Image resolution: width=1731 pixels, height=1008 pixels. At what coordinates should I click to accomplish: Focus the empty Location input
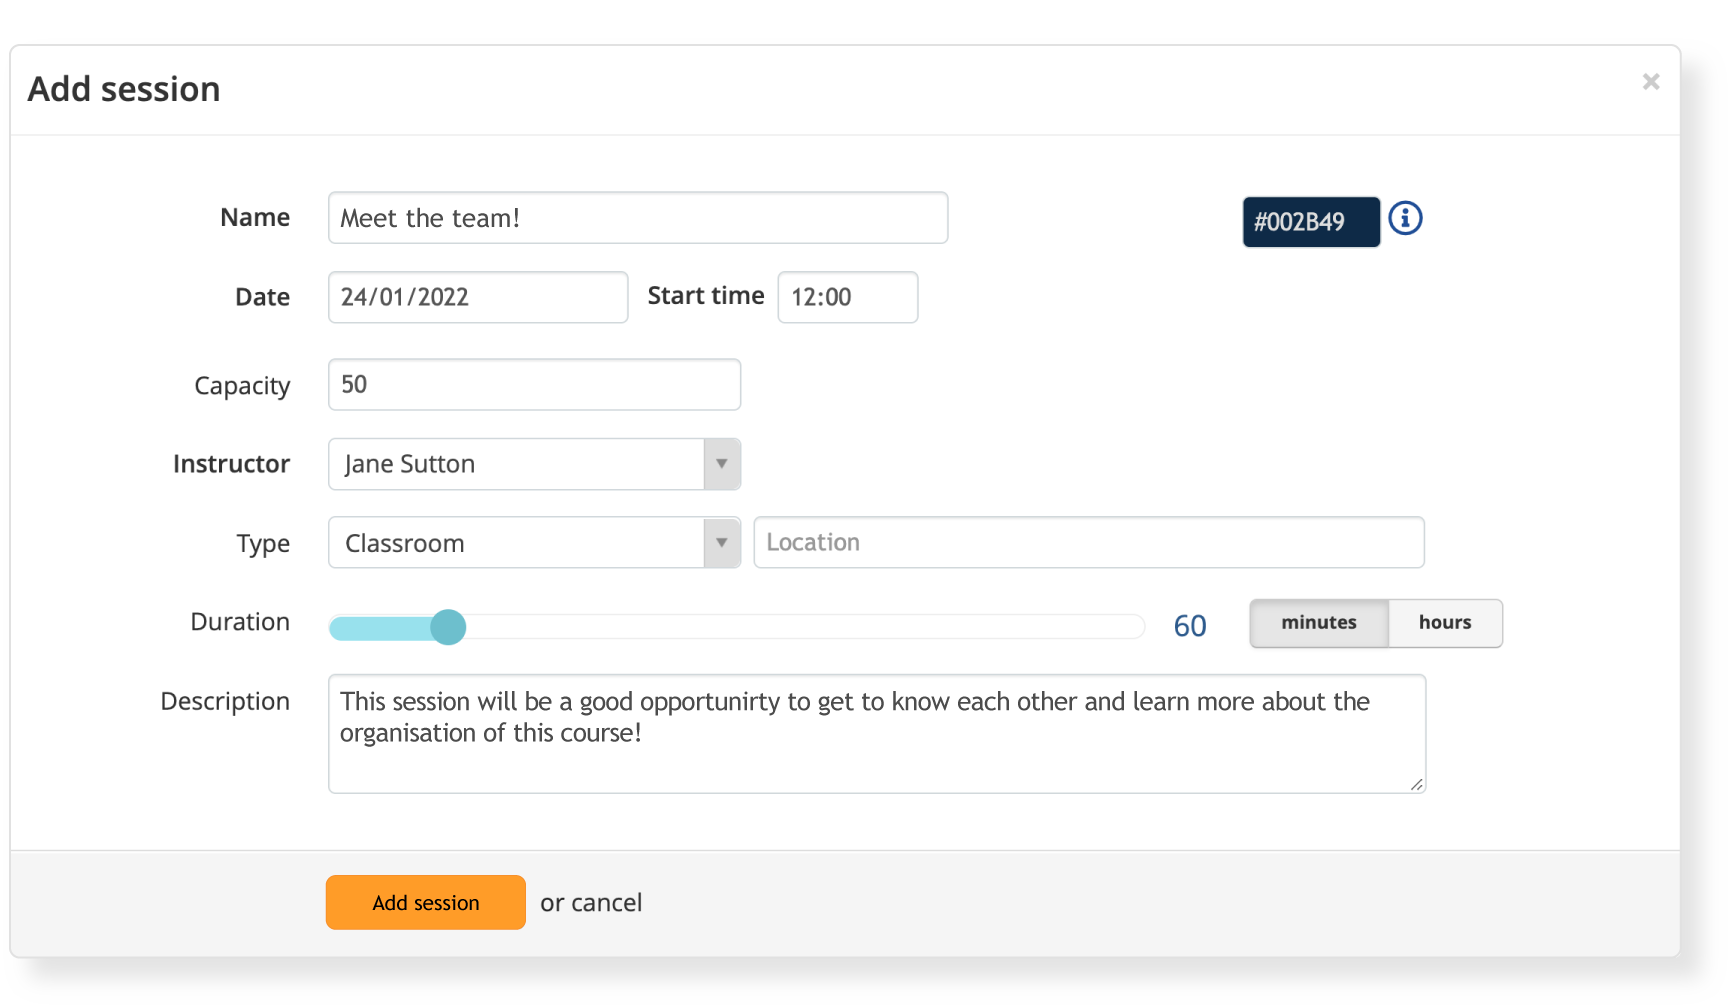(x=1088, y=543)
